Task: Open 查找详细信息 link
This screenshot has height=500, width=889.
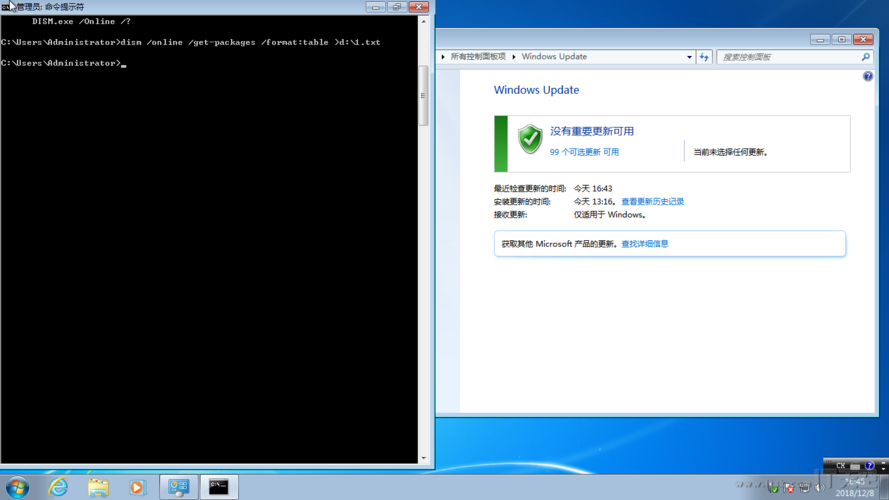Action: (x=645, y=244)
